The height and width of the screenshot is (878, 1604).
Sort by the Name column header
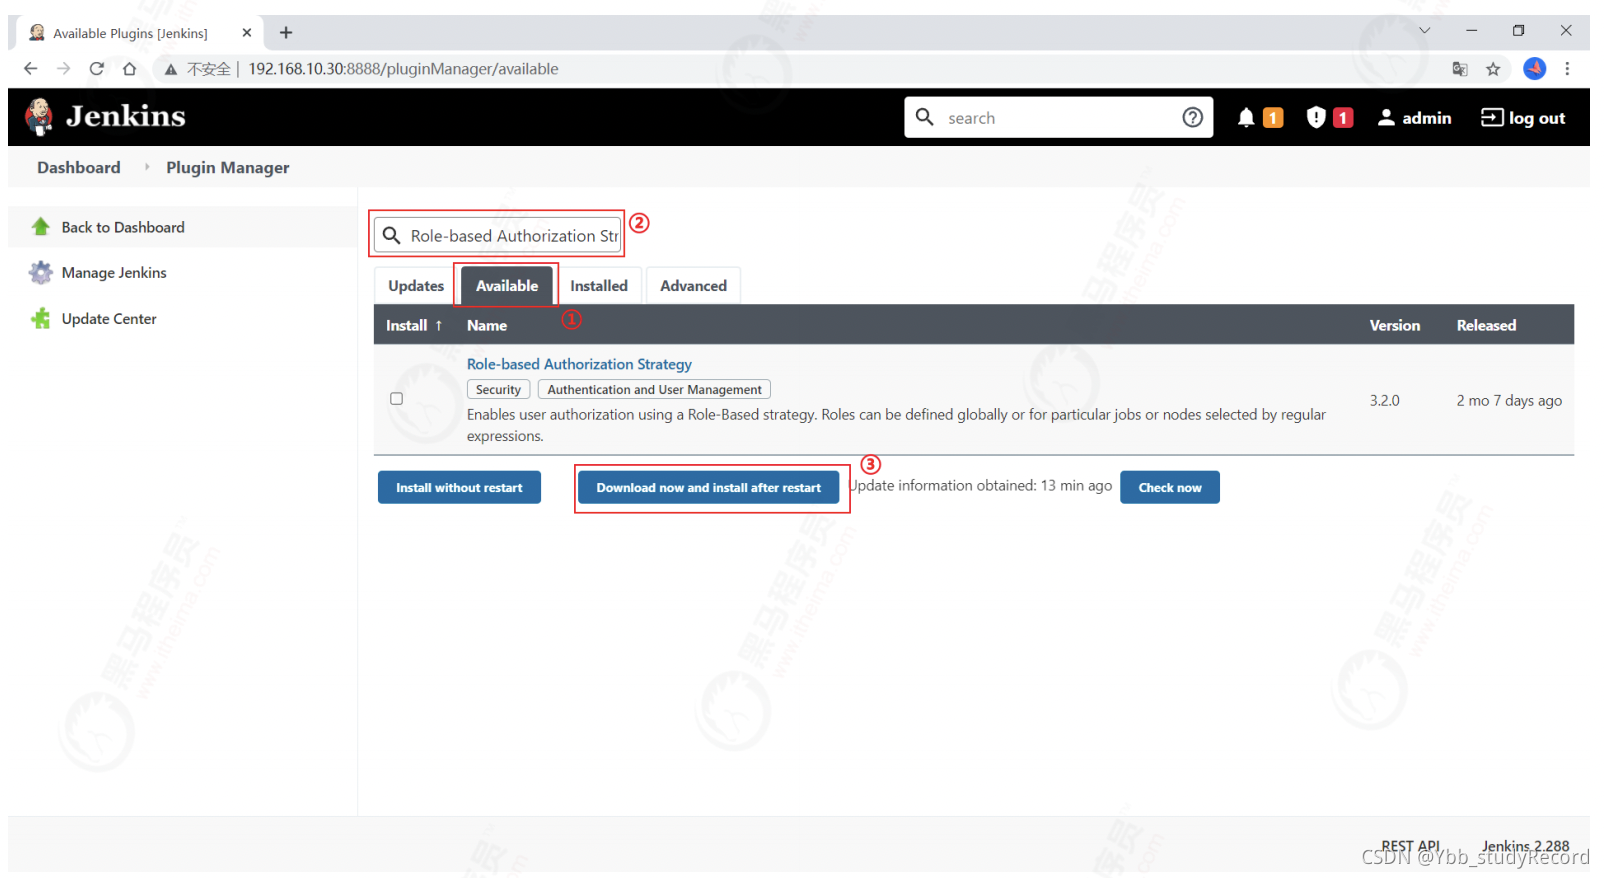[x=487, y=325]
